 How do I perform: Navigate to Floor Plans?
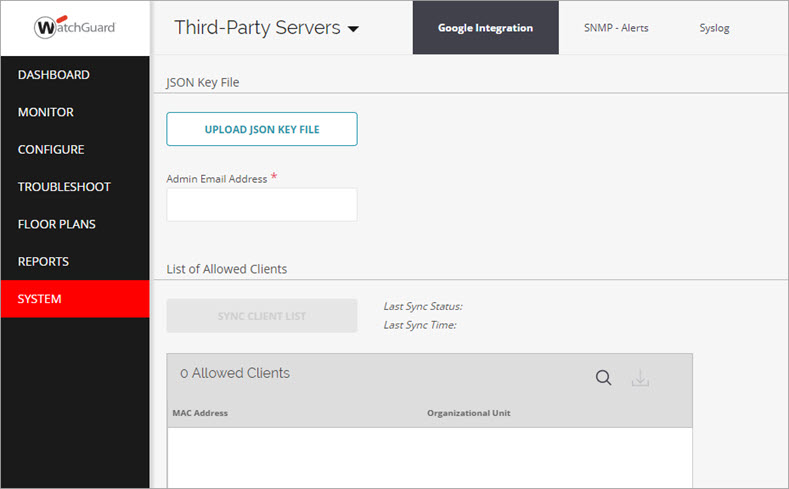click(57, 224)
